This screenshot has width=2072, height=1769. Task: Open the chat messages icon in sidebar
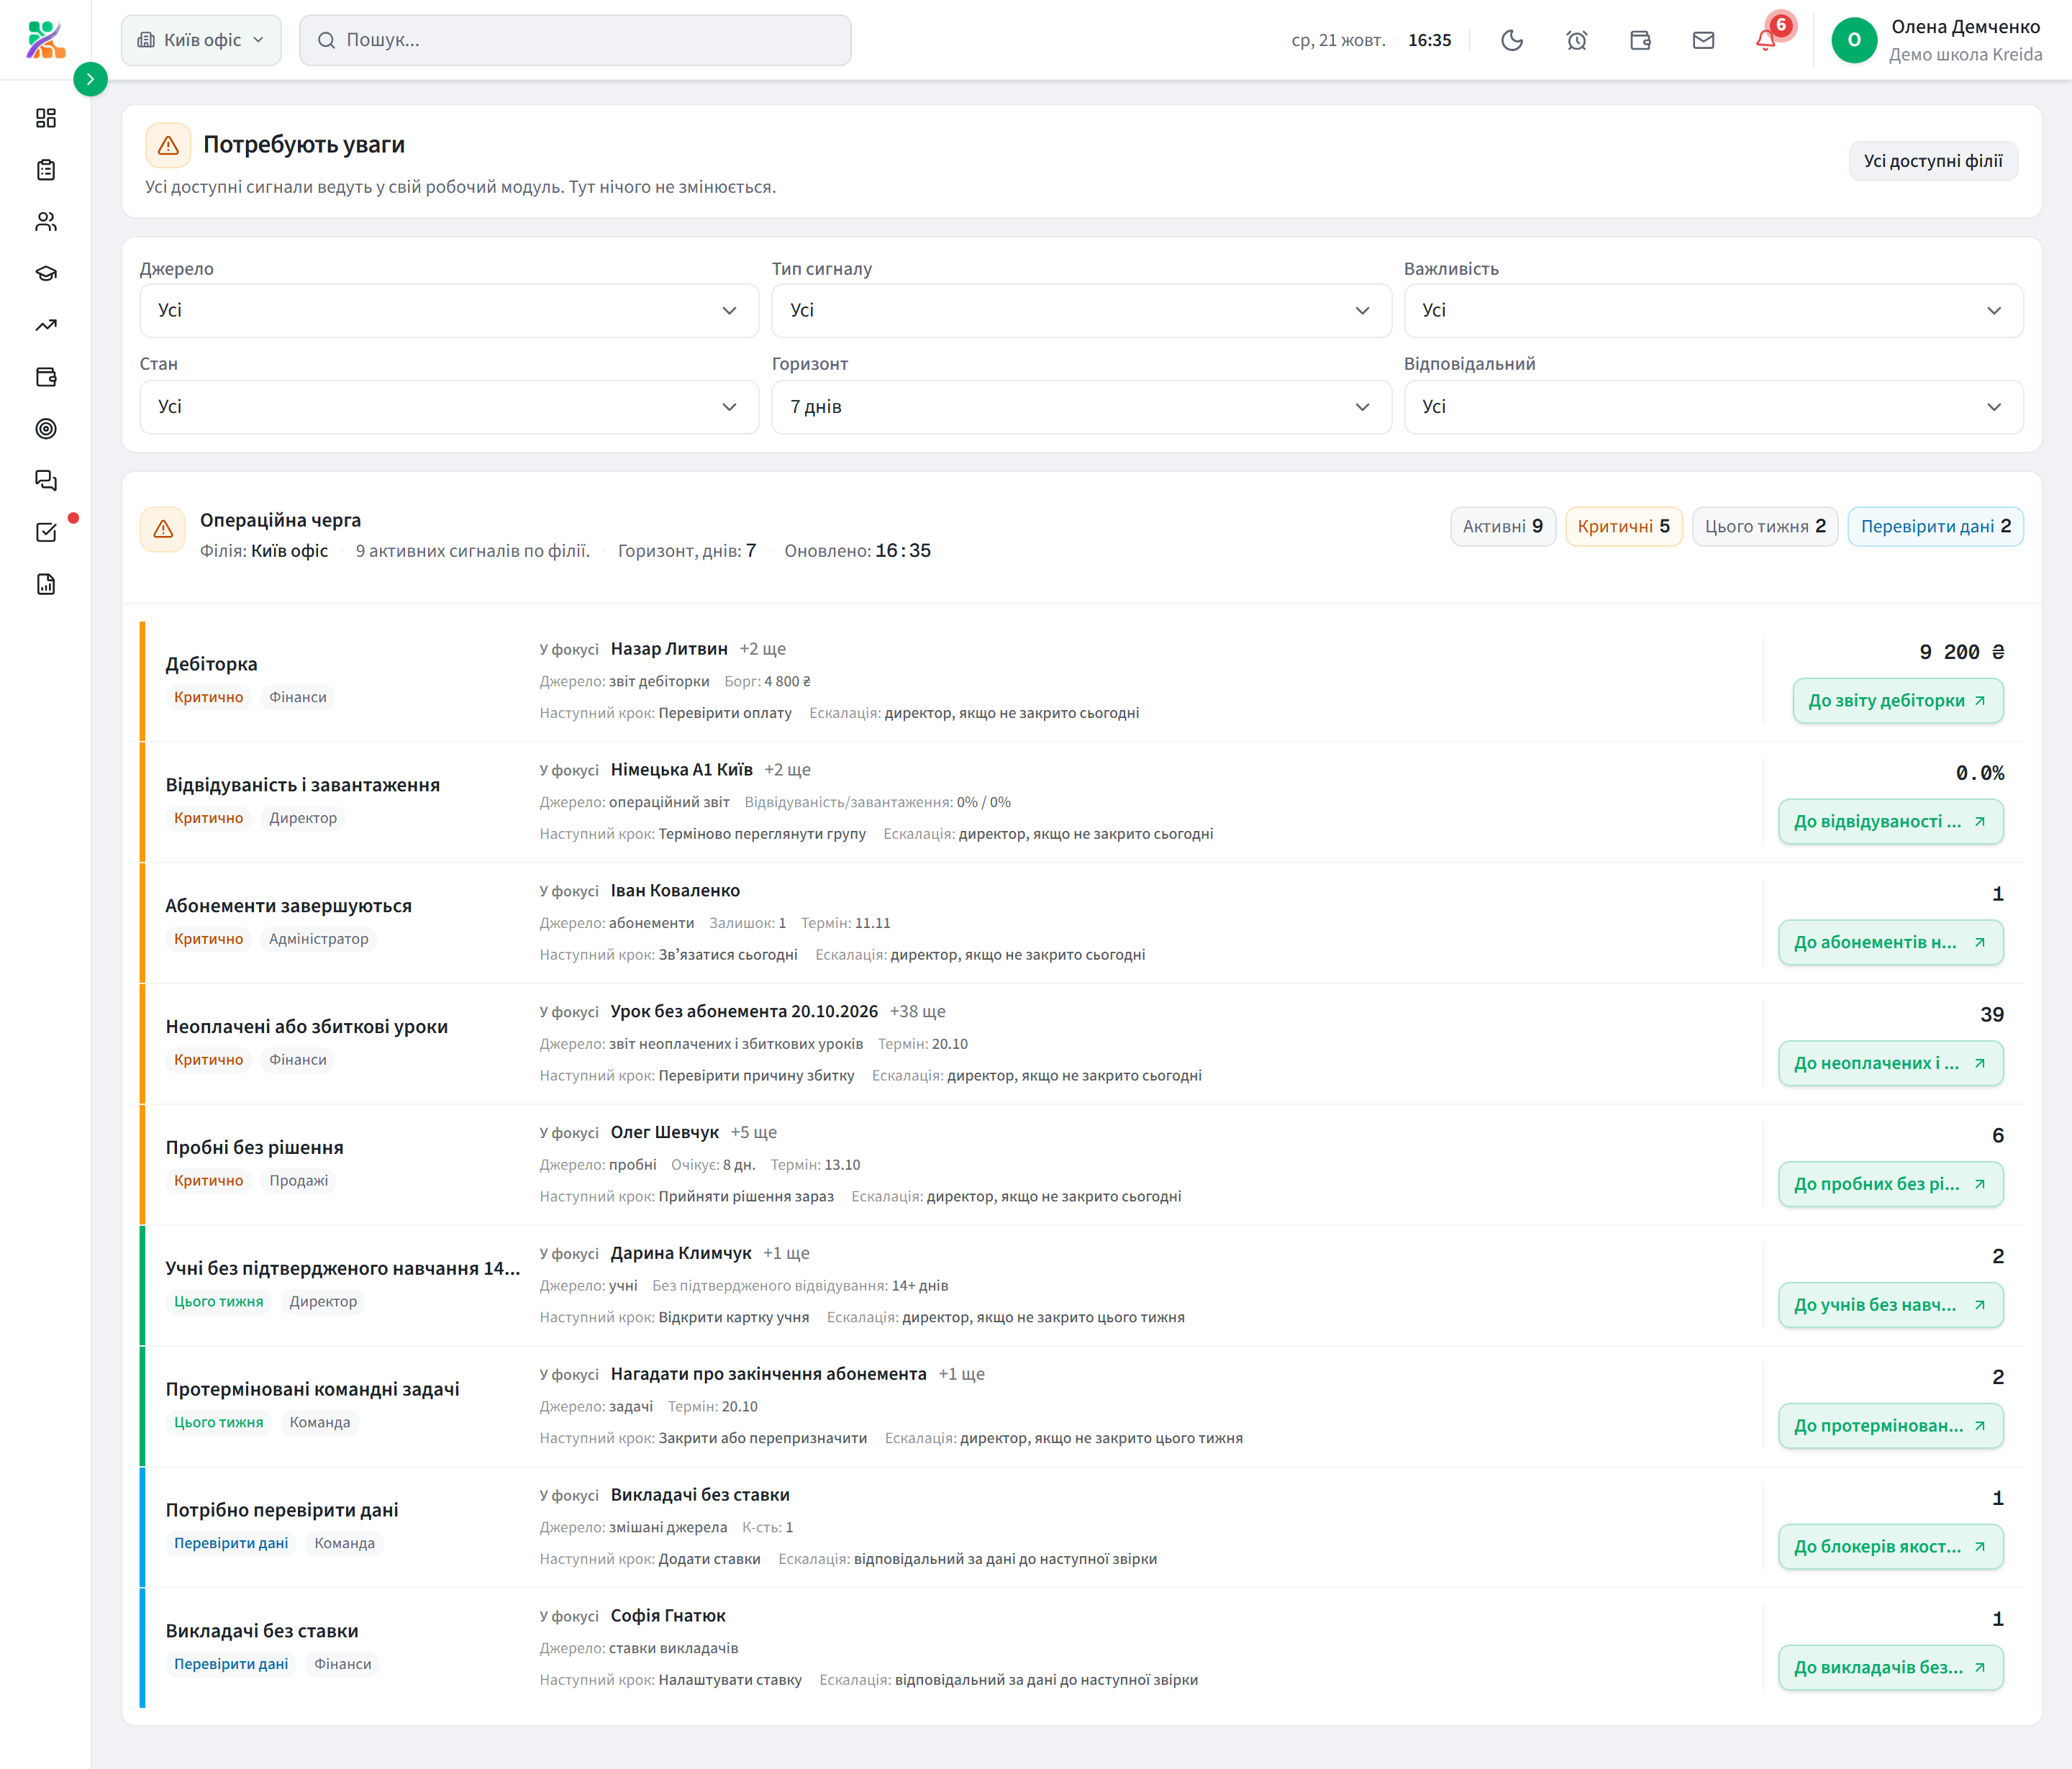46,481
